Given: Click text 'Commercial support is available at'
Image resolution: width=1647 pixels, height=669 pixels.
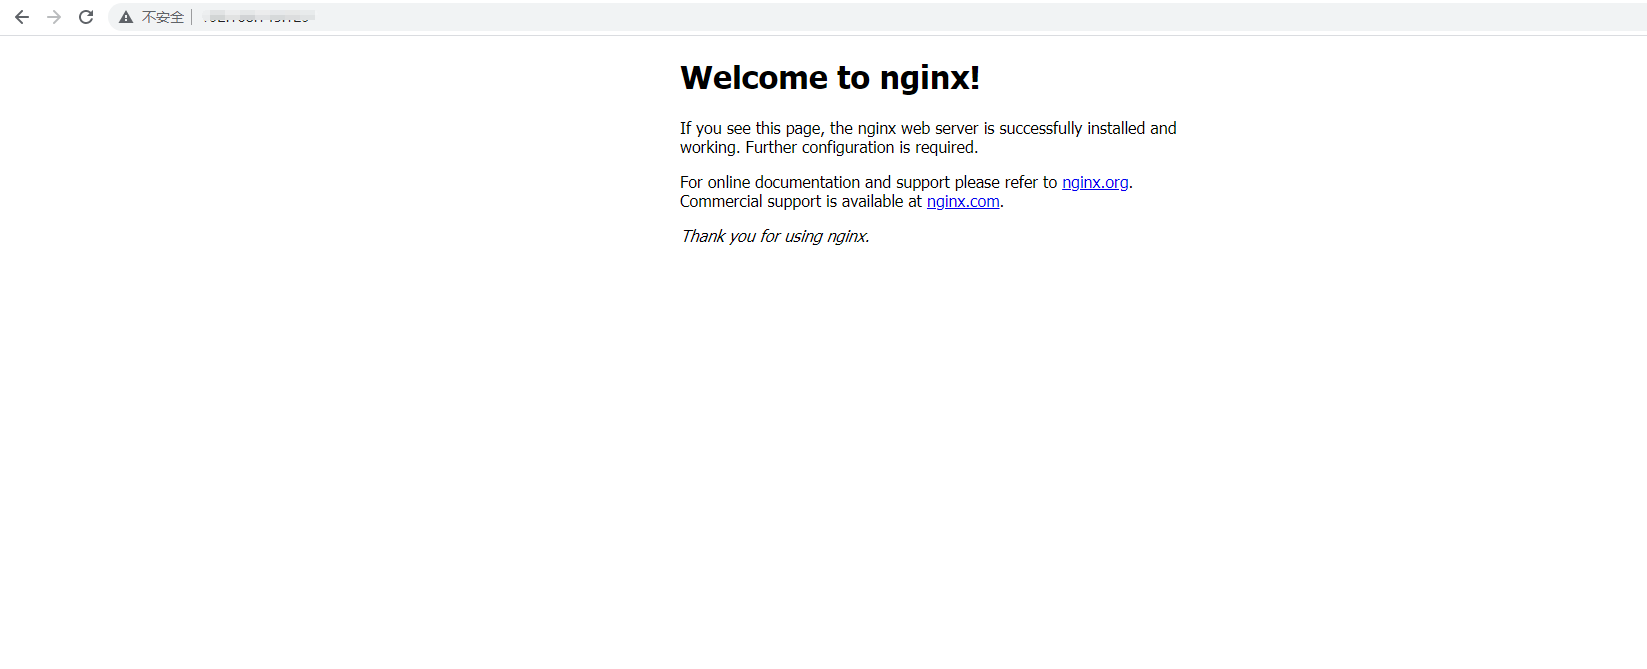Looking at the screenshot, I should [801, 201].
